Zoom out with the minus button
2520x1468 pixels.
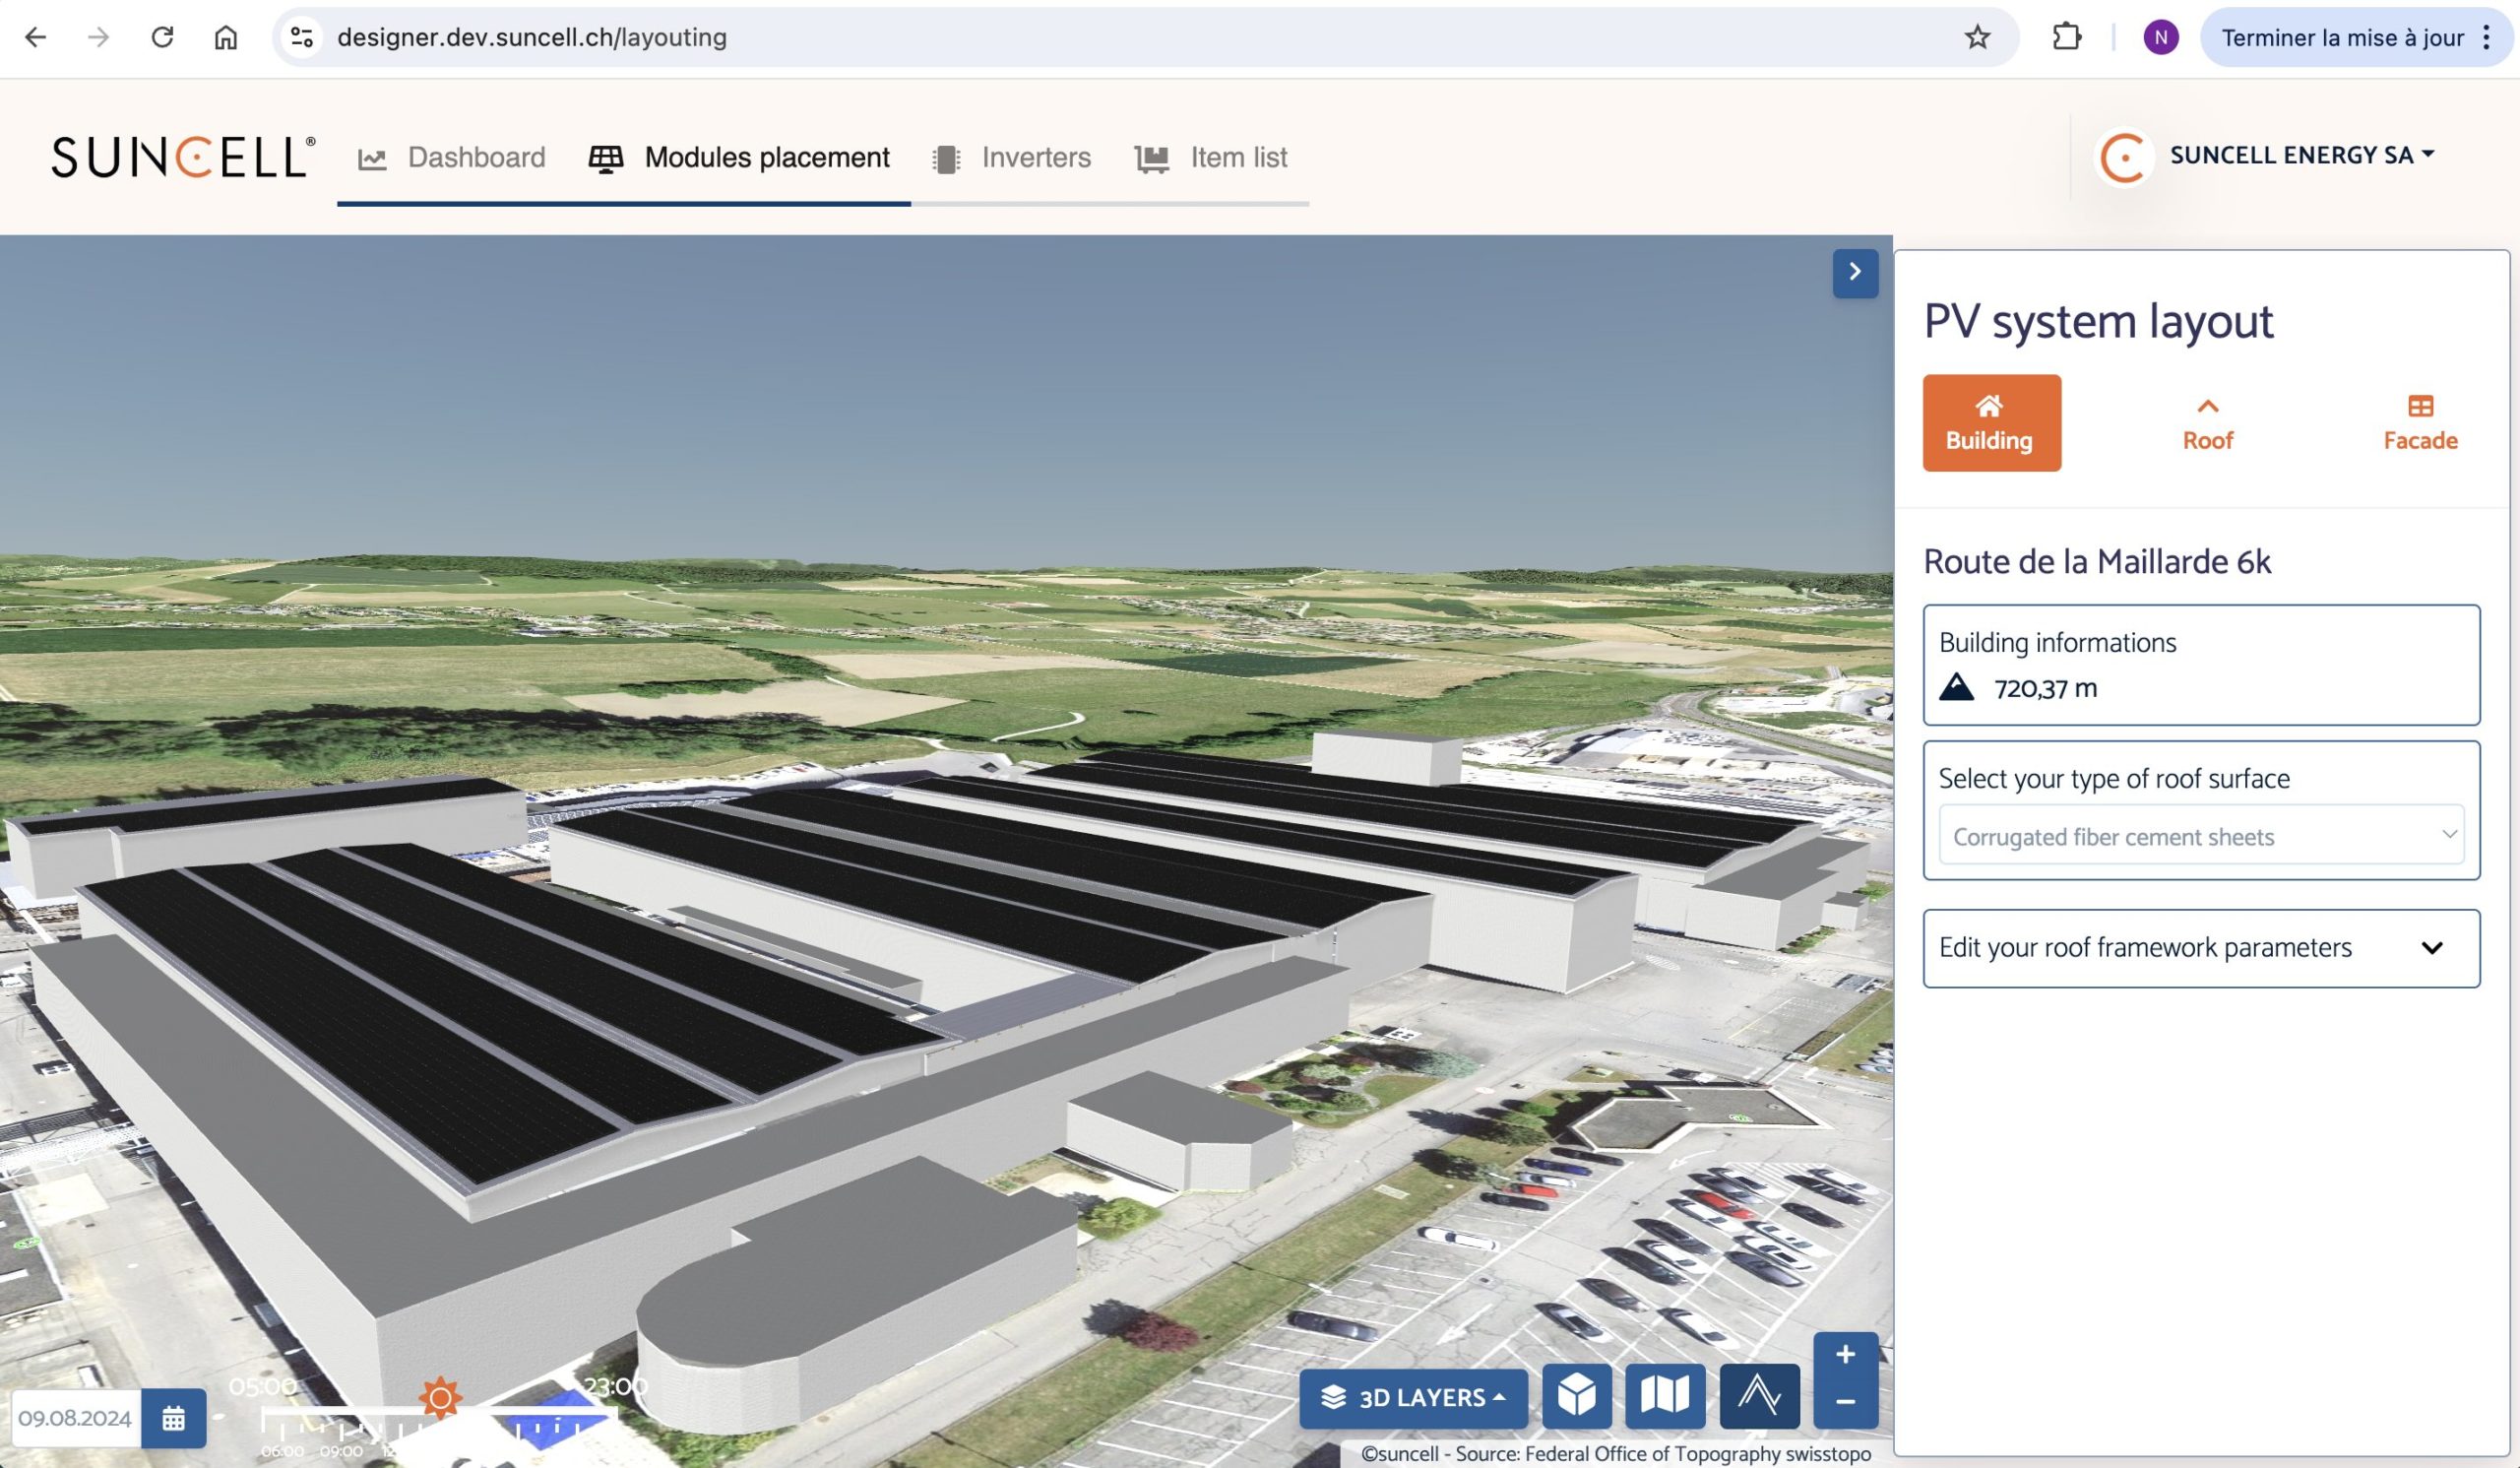1845,1402
